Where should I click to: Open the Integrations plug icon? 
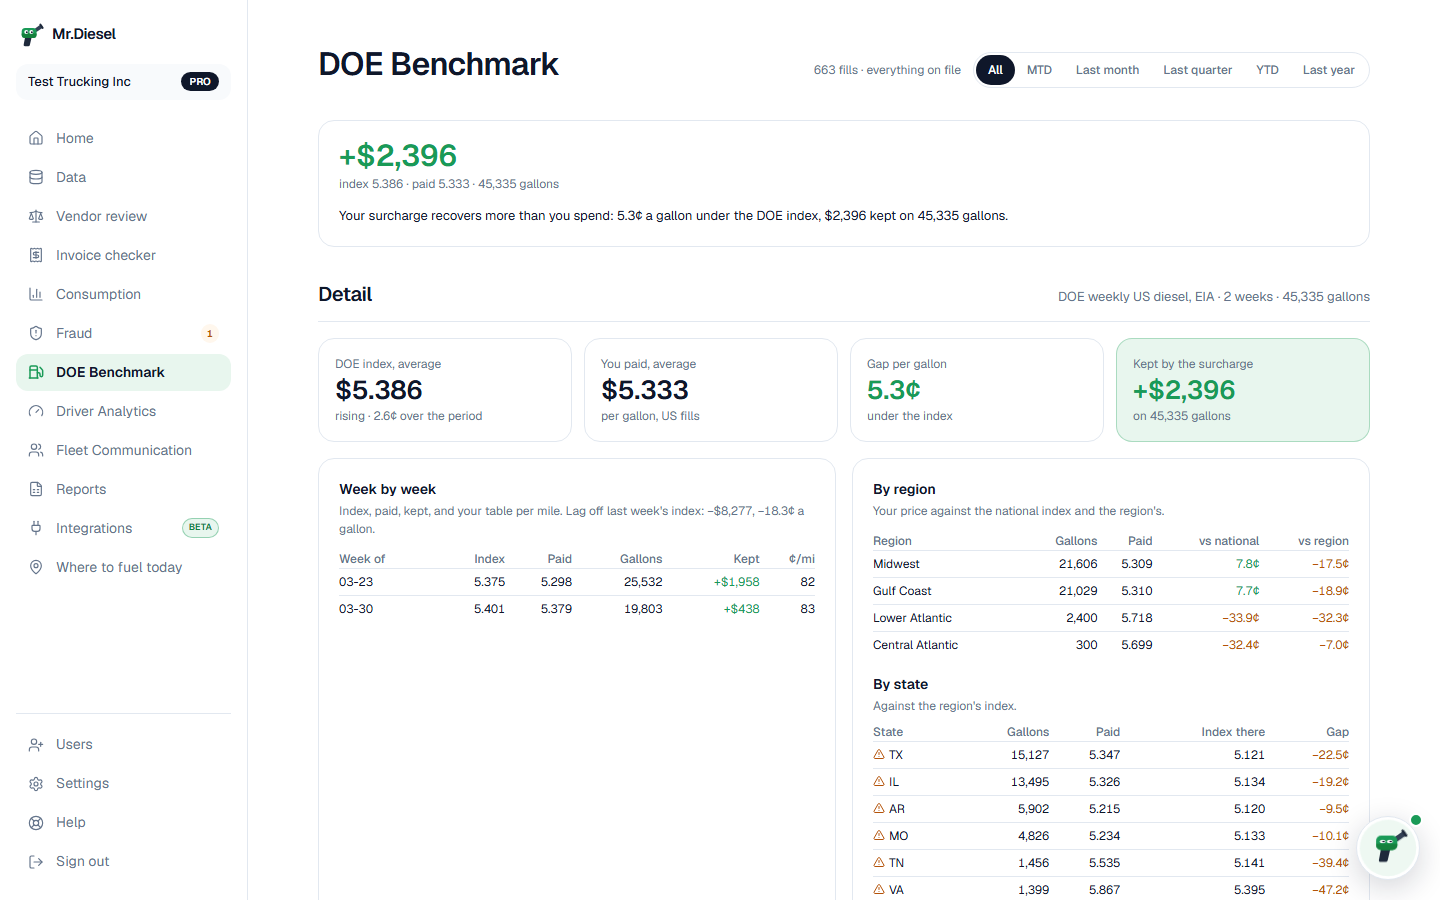(36, 528)
